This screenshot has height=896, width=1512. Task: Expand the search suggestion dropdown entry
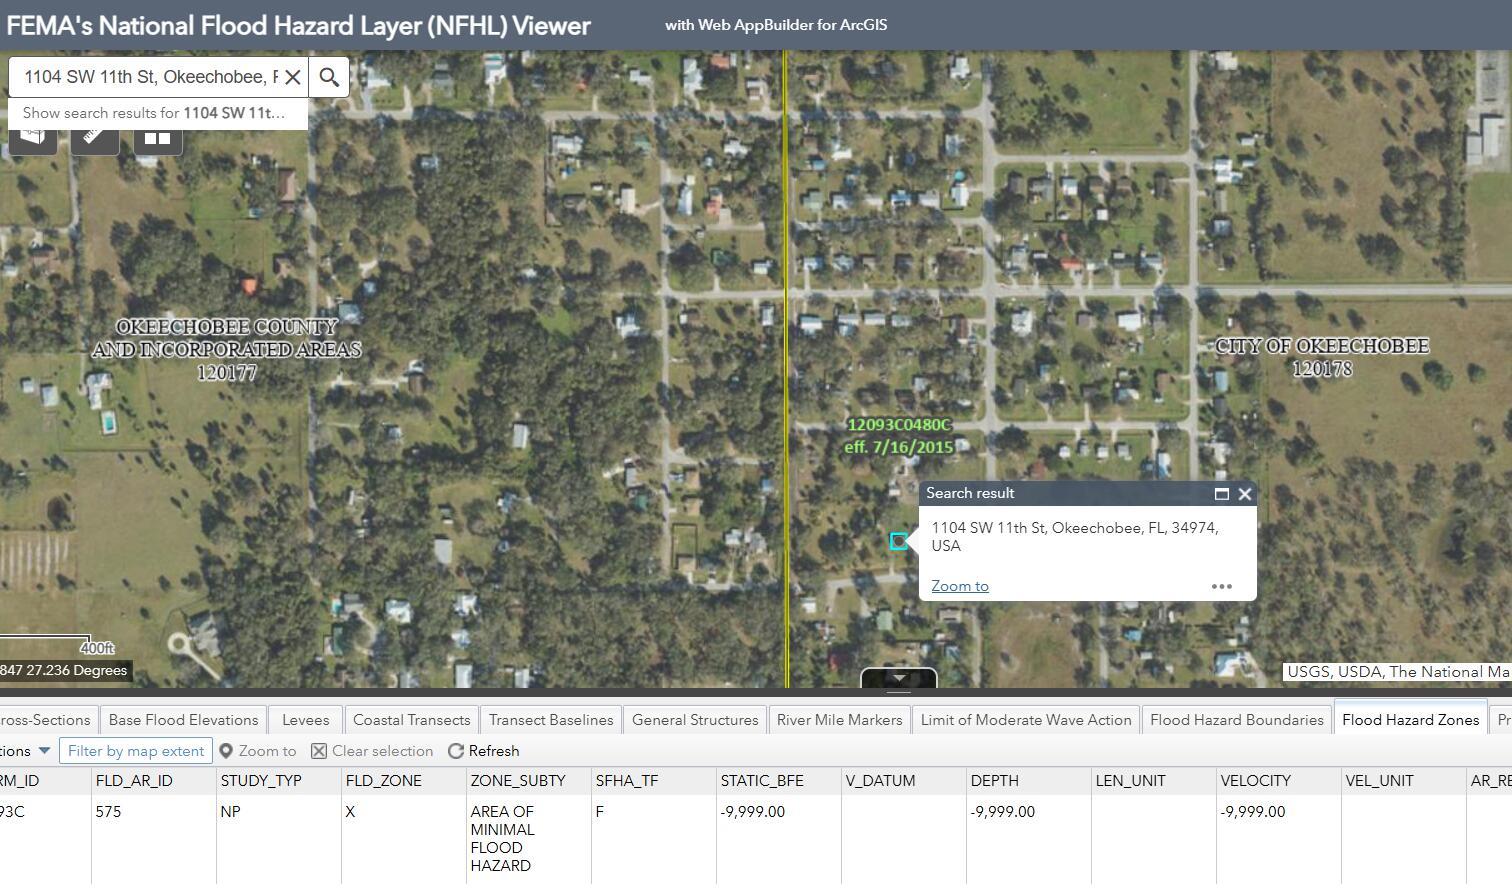pos(155,113)
